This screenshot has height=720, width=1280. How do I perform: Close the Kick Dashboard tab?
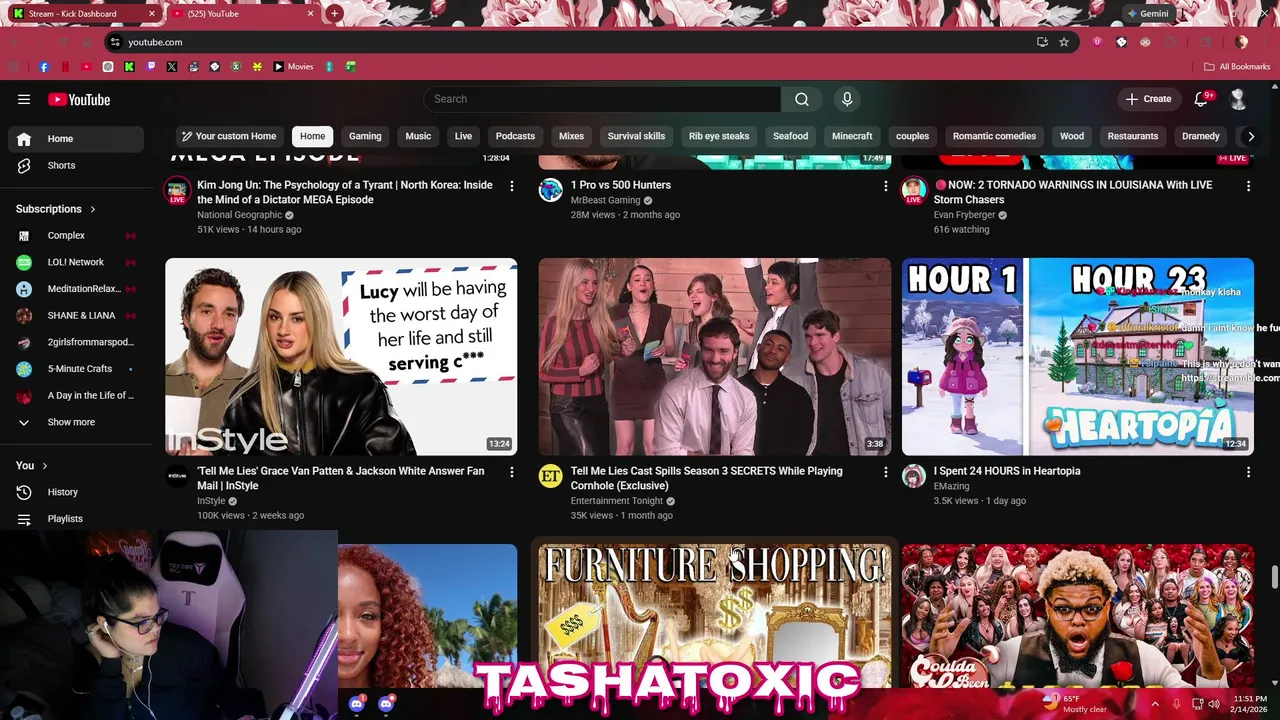152,14
